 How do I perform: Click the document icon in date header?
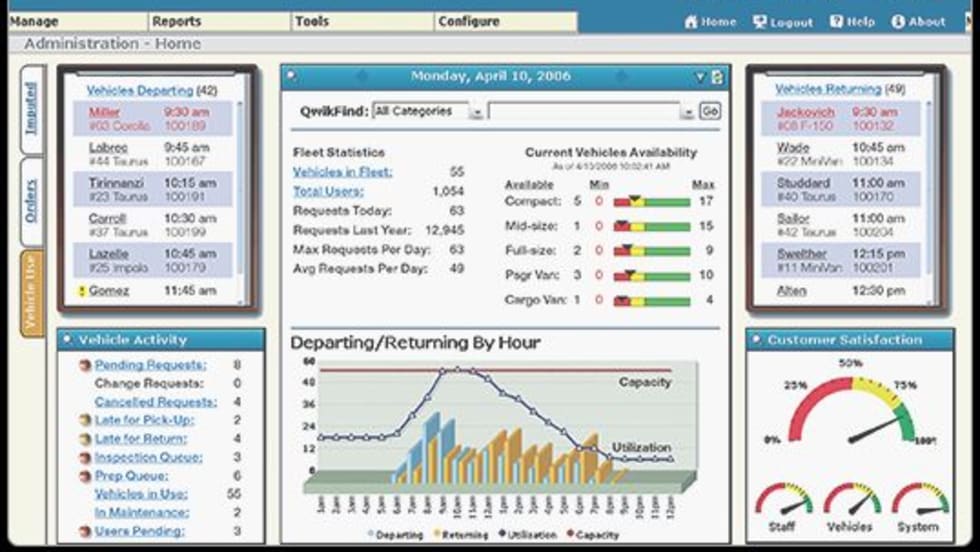click(x=717, y=77)
